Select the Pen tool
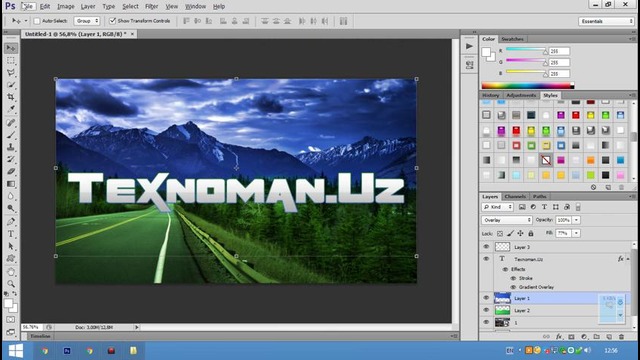The height and width of the screenshot is (360, 640). 11,222
